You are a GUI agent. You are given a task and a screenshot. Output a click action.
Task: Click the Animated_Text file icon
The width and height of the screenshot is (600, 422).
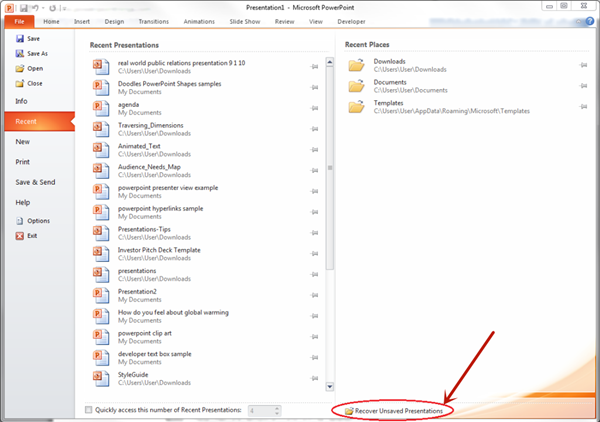[x=101, y=150]
